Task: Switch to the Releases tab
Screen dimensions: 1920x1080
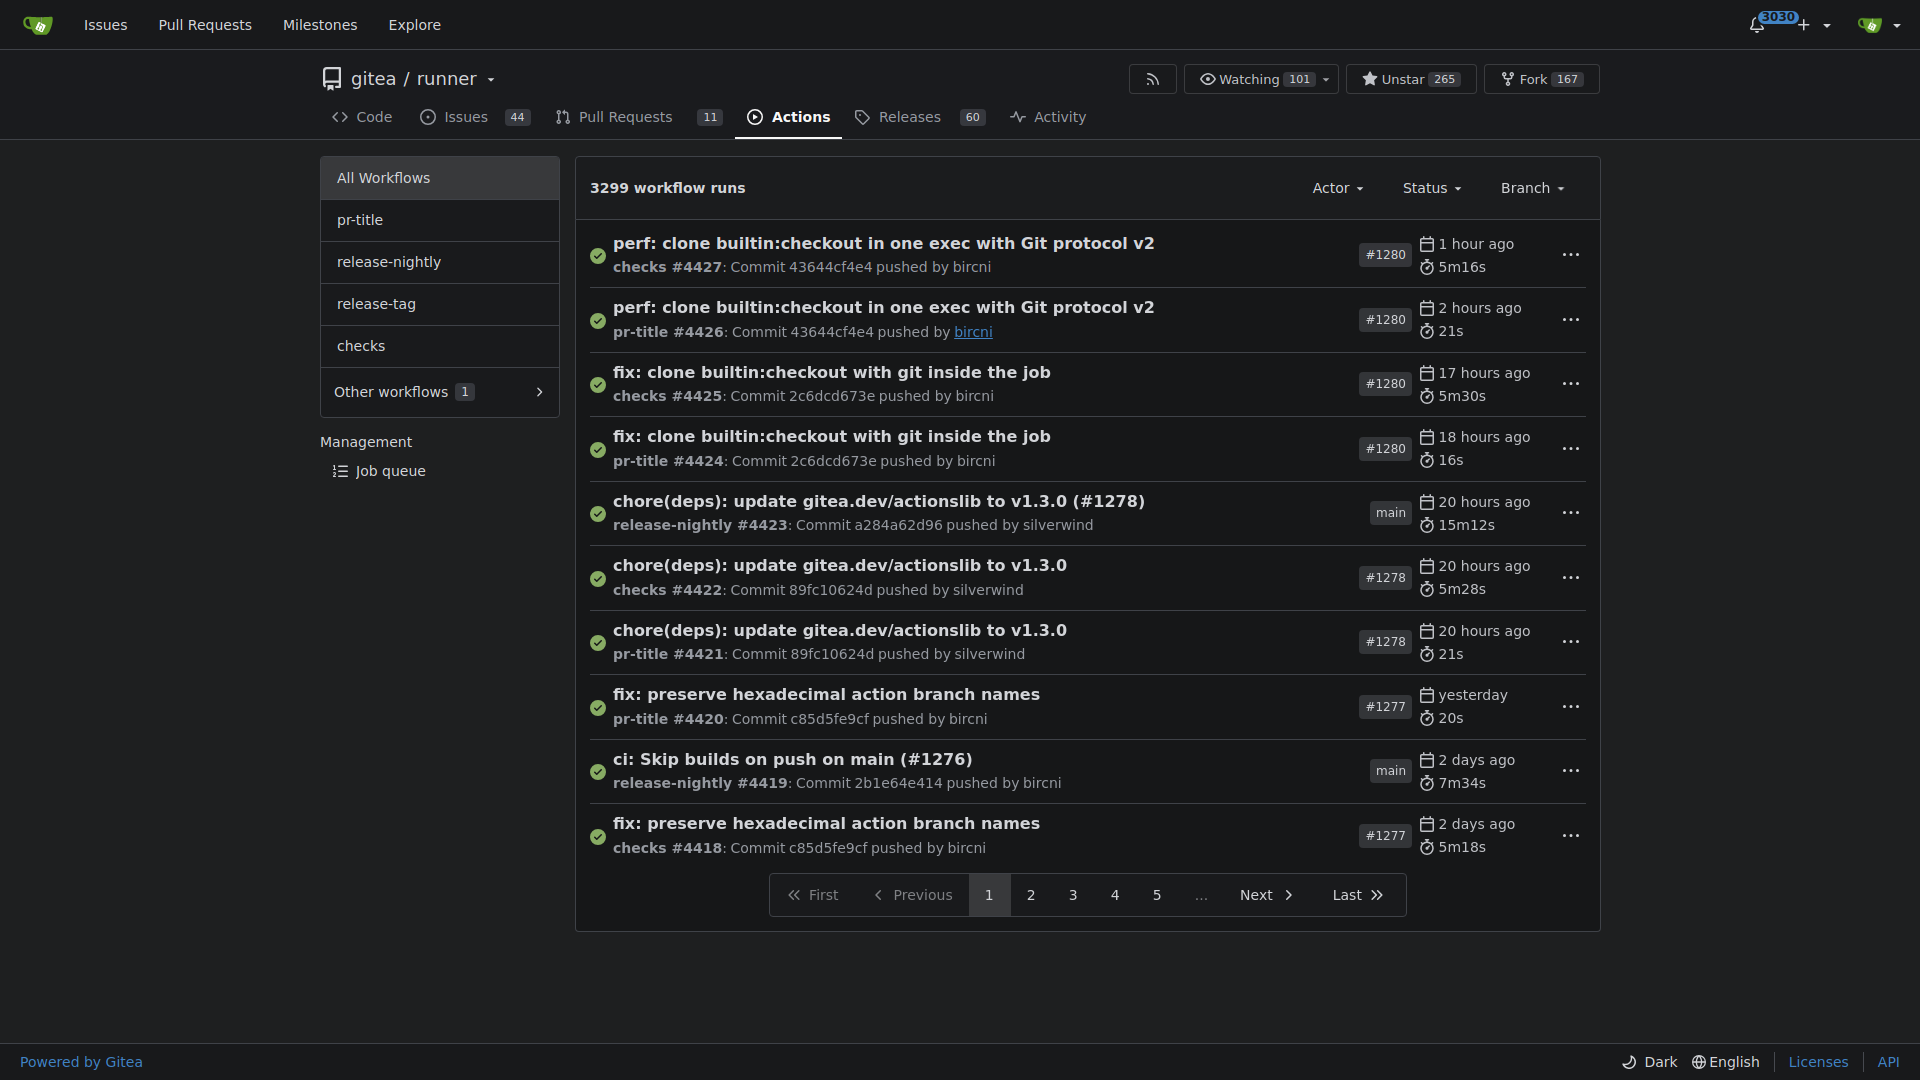Action: pos(920,117)
